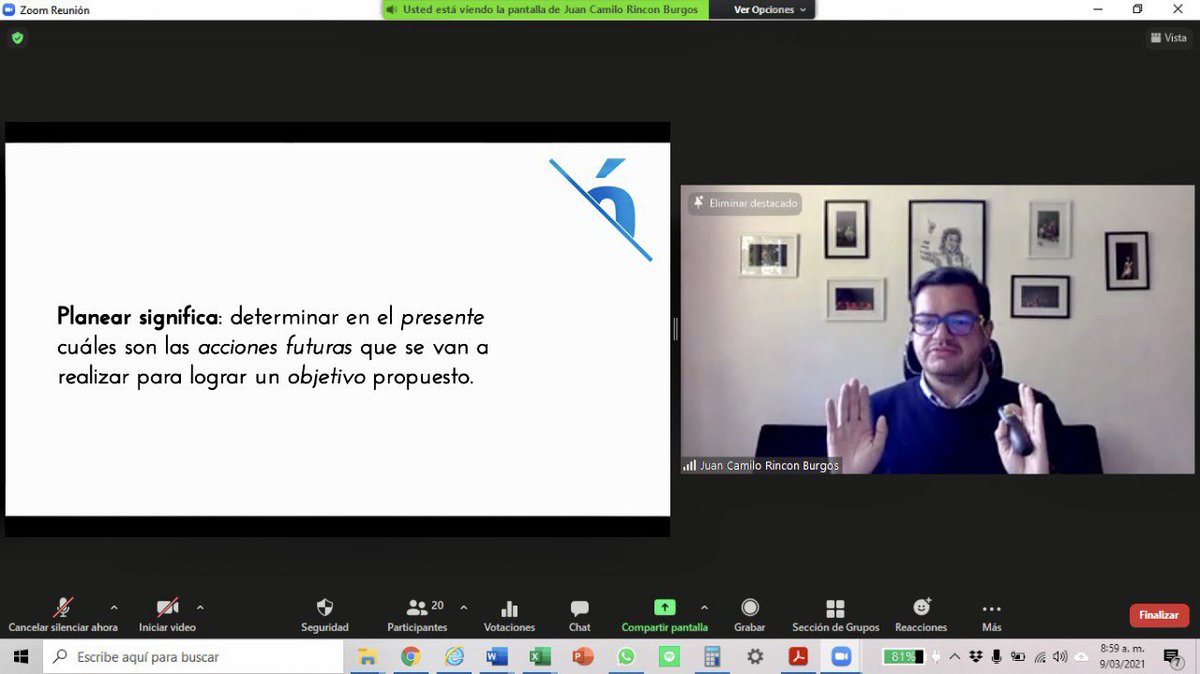Unmute microphone via Cancelar silenciar ahora
The width and height of the screenshot is (1200, 674).
63,615
